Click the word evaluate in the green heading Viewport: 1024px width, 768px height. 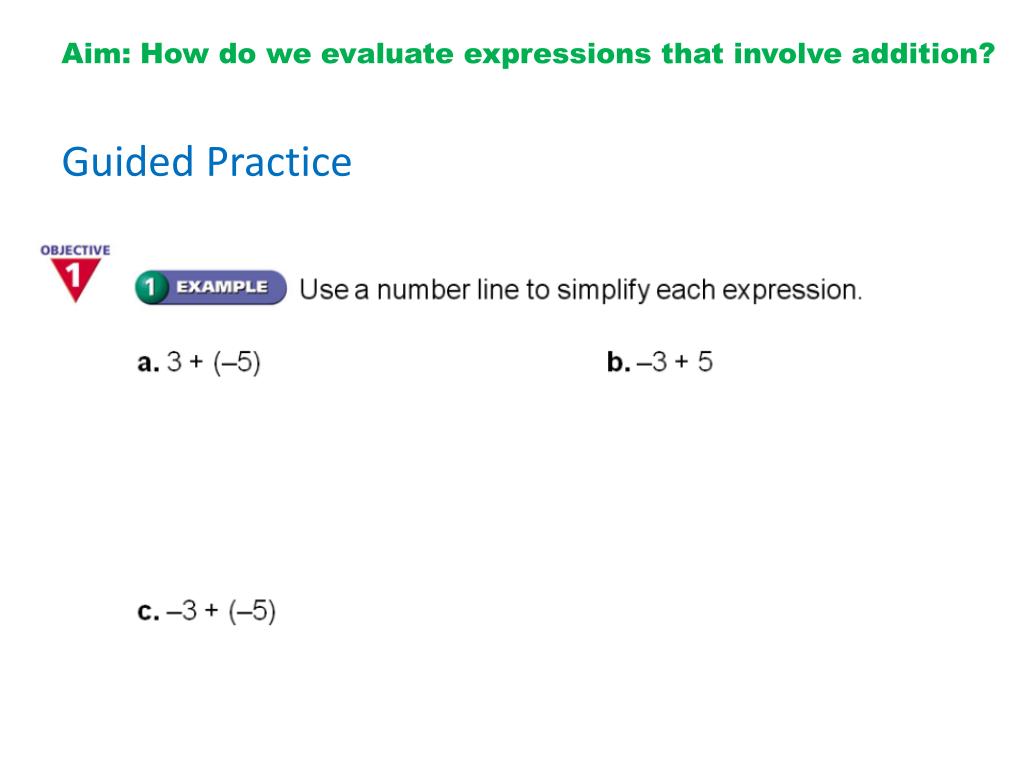click(x=387, y=54)
